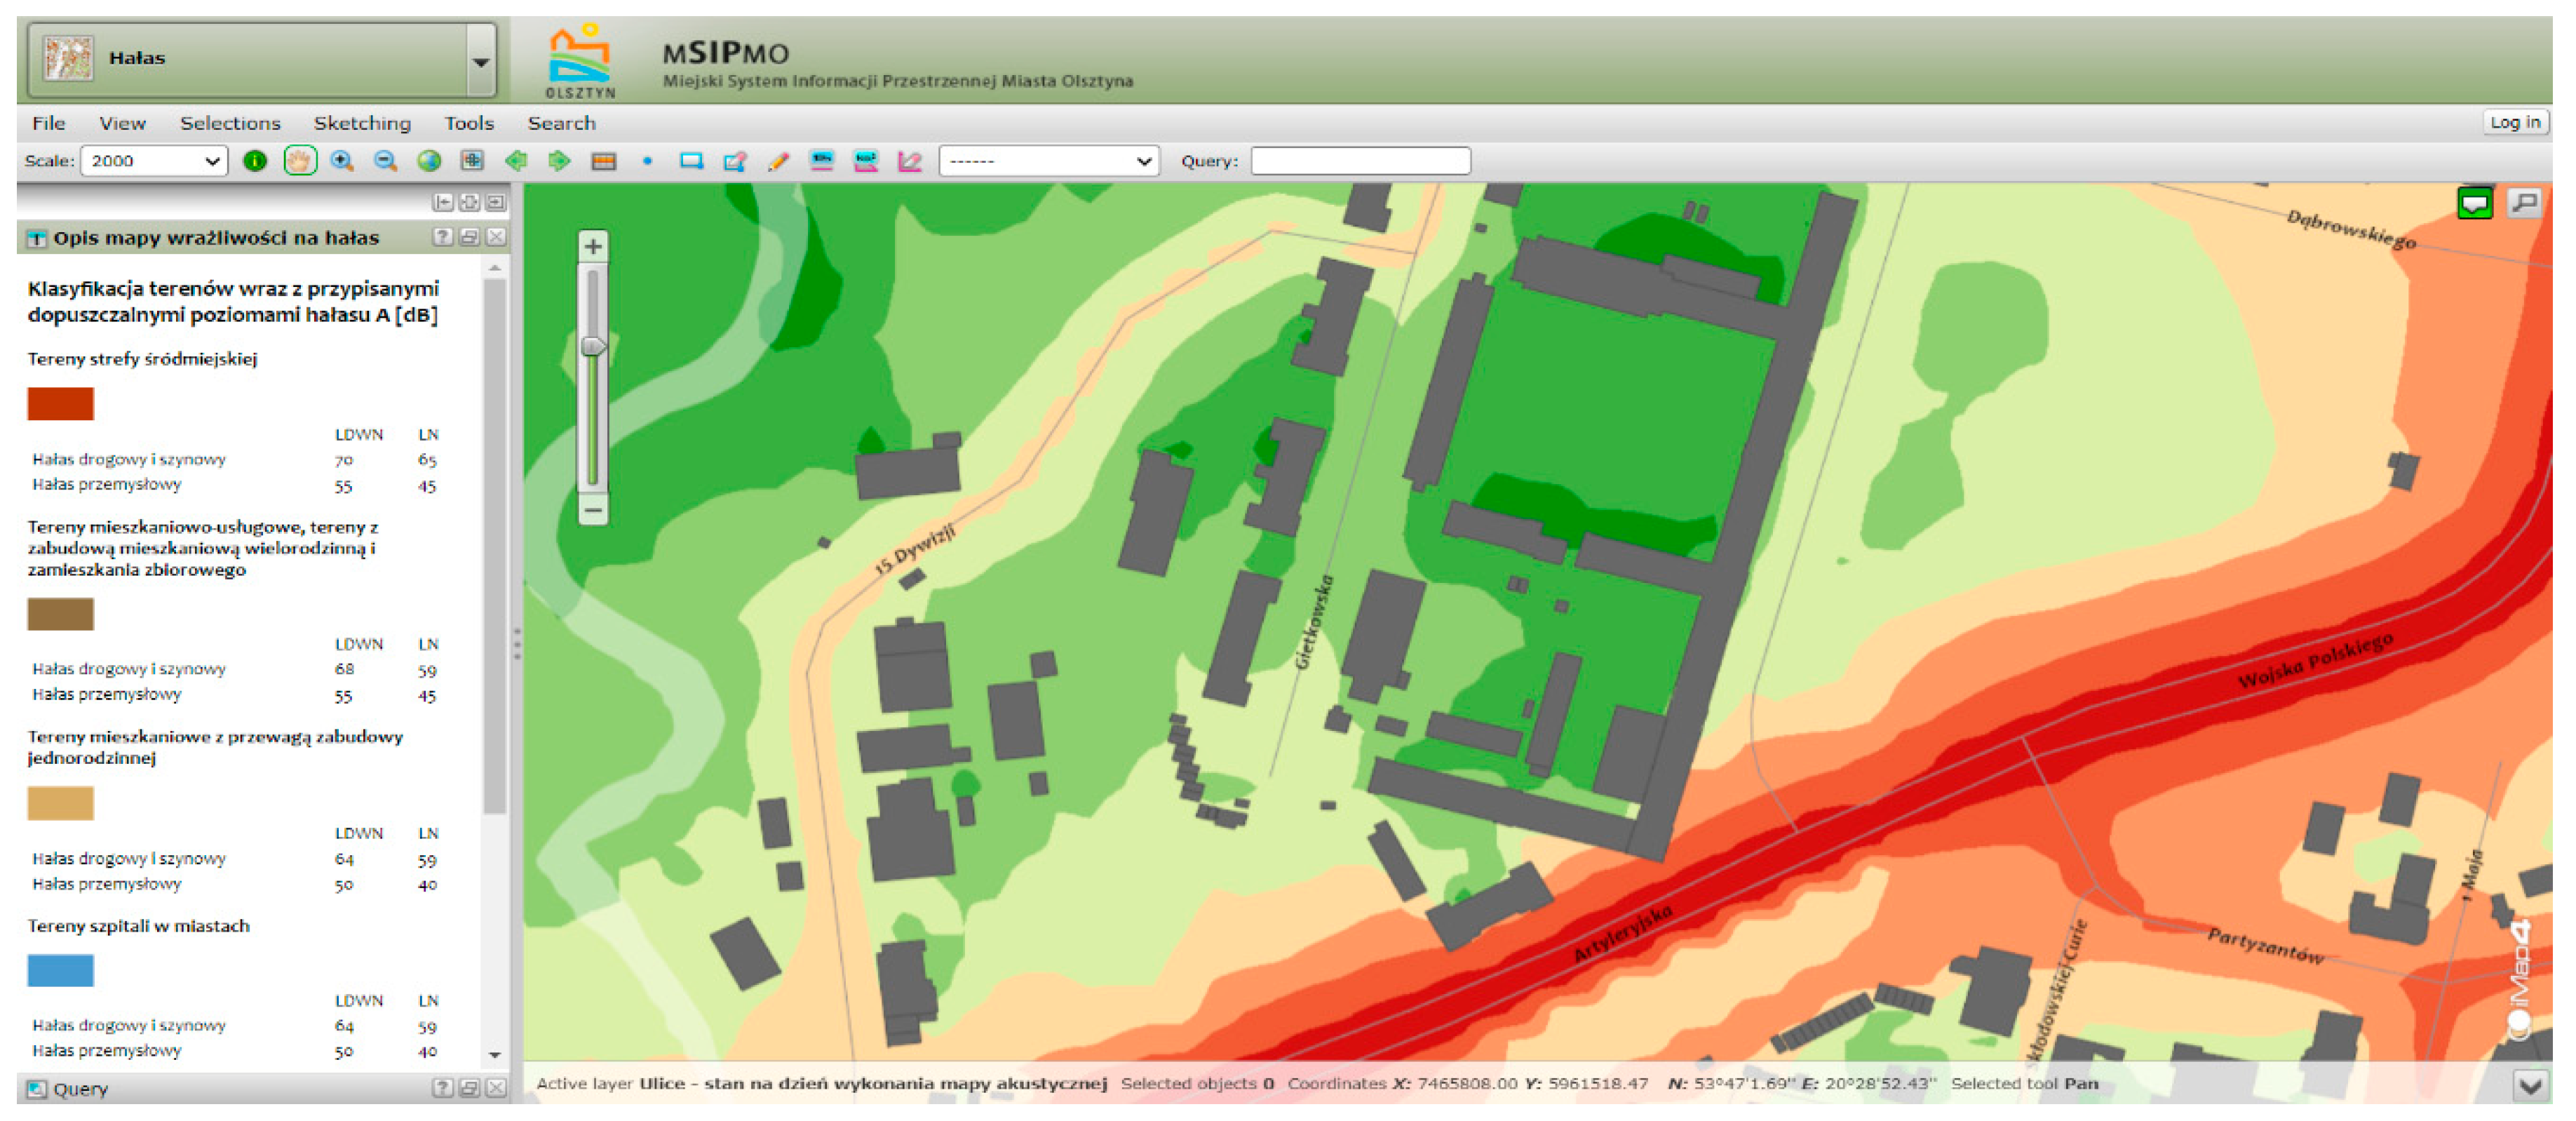Image resolution: width=2576 pixels, height=1121 pixels.
Task: Go to previous view green arrow
Action: pos(516,161)
